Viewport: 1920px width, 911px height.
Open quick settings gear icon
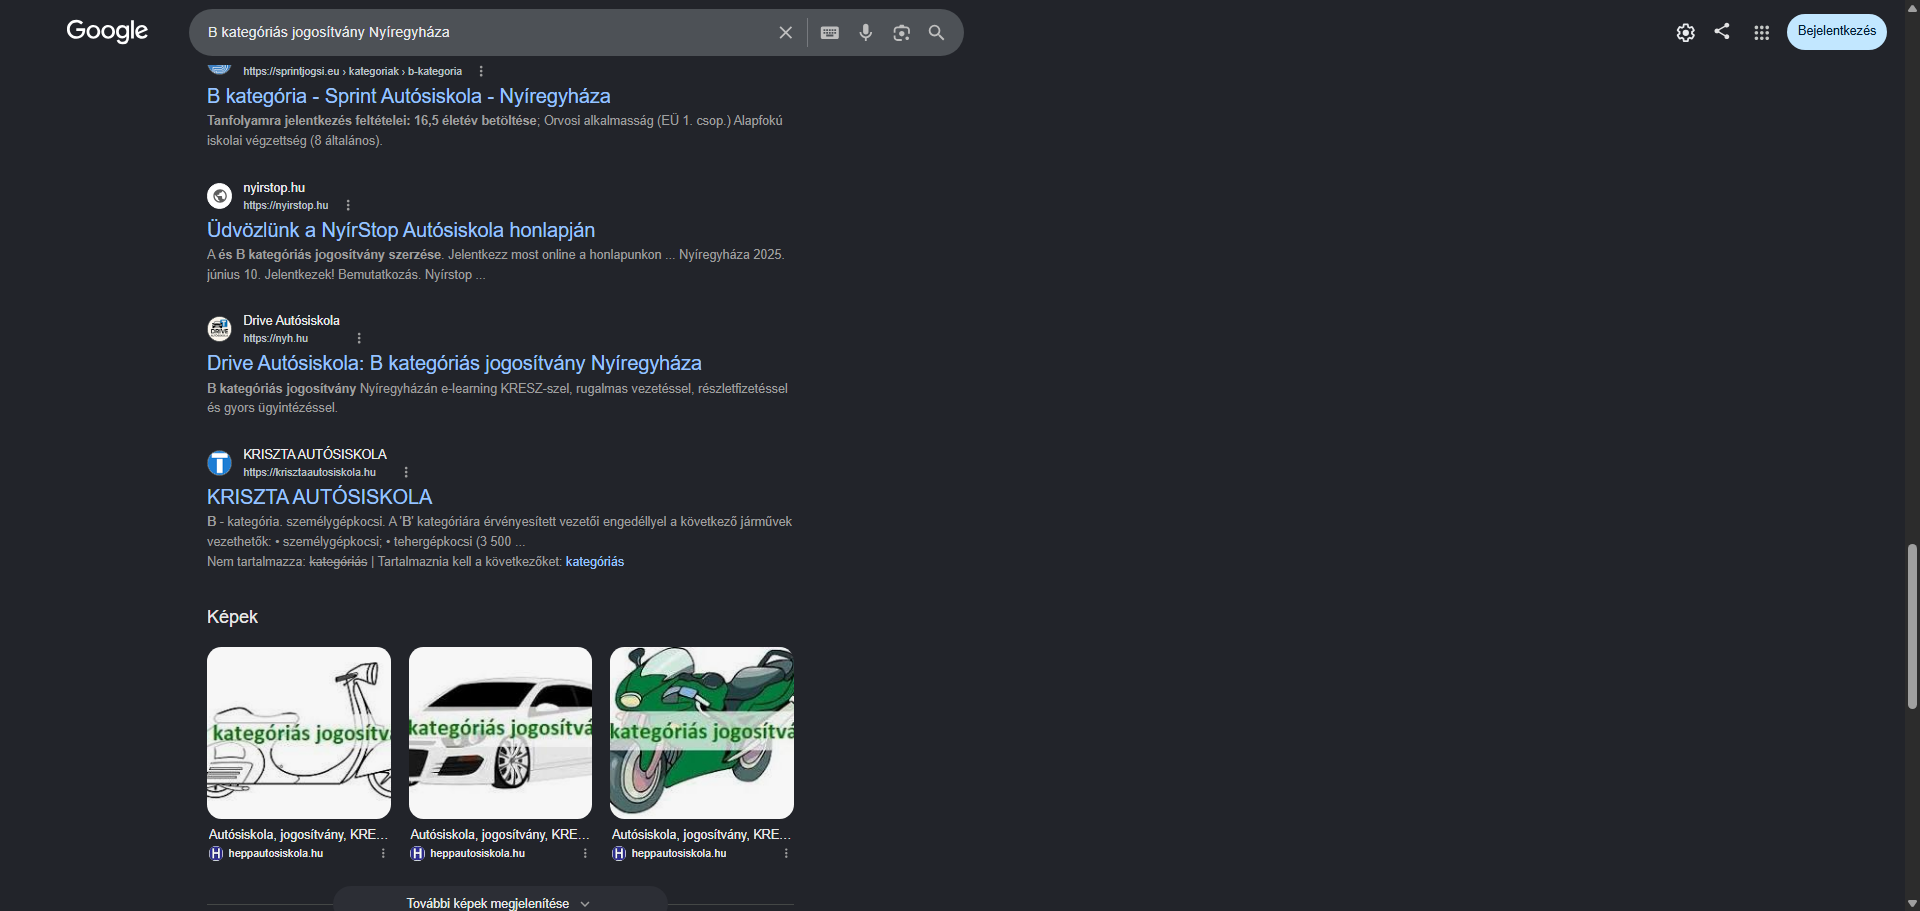pyautogui.click(x=1686, y=33)
